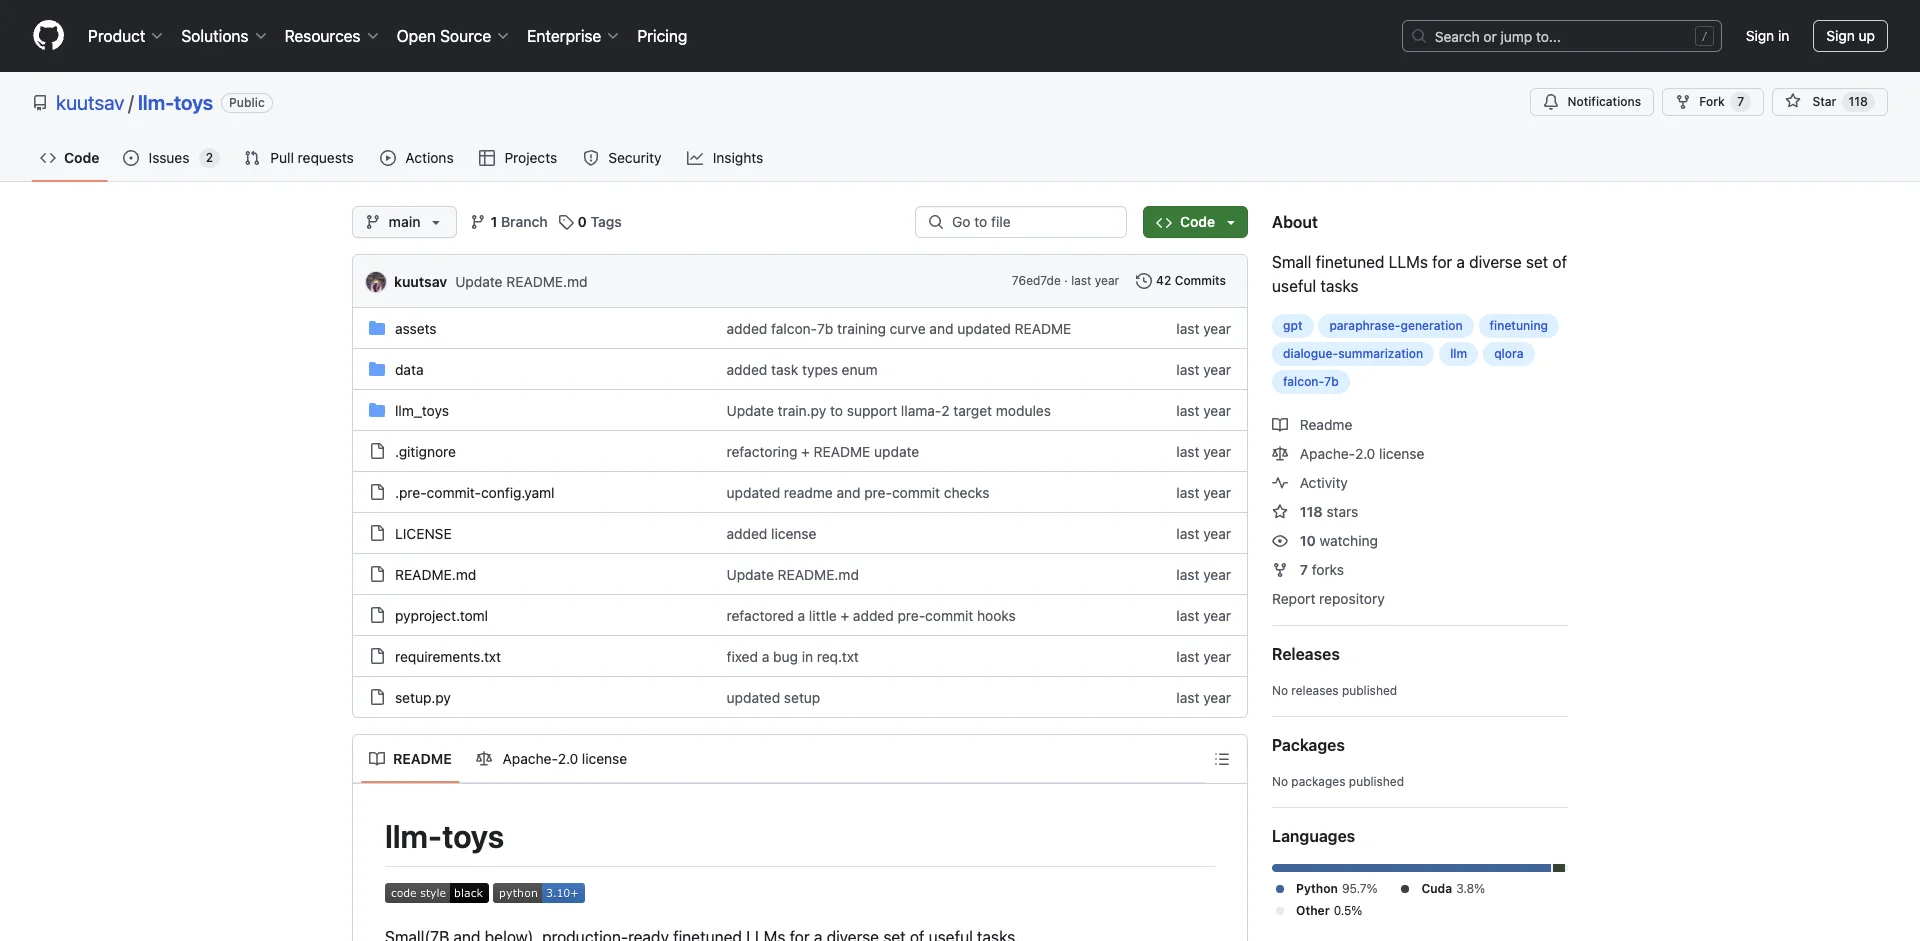Open the README outline list icon

1222,759
